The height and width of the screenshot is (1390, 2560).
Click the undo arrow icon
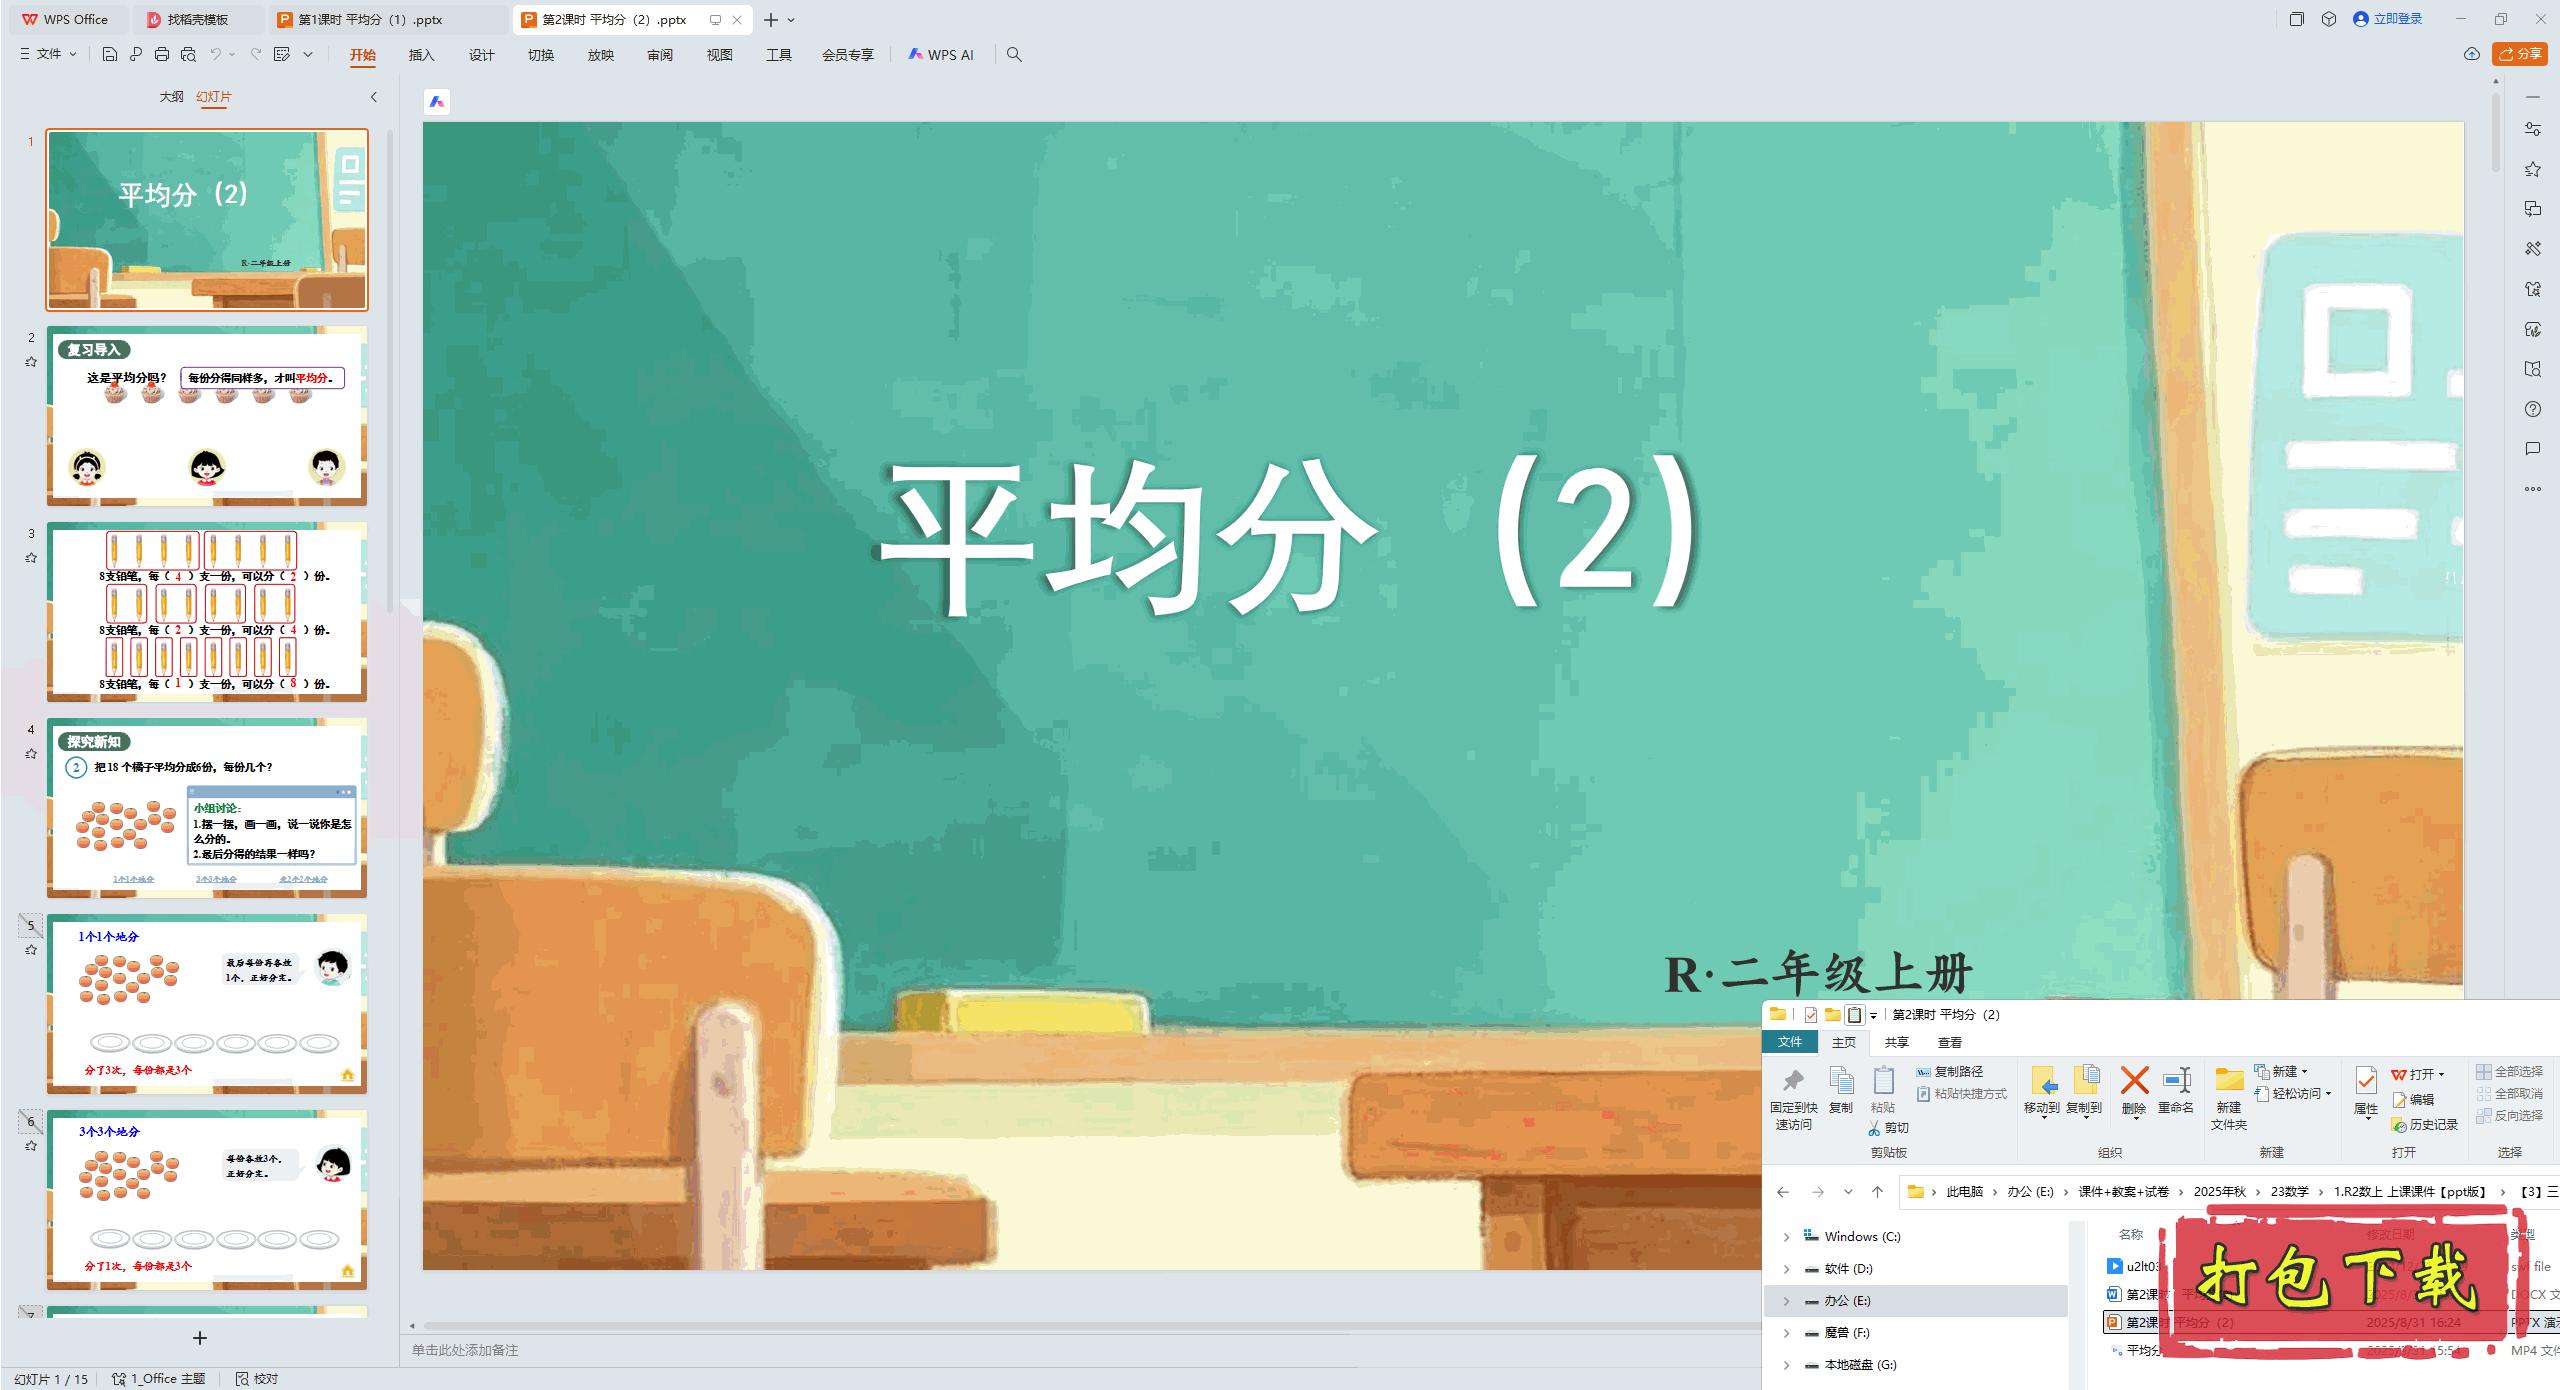pos(215,54)
